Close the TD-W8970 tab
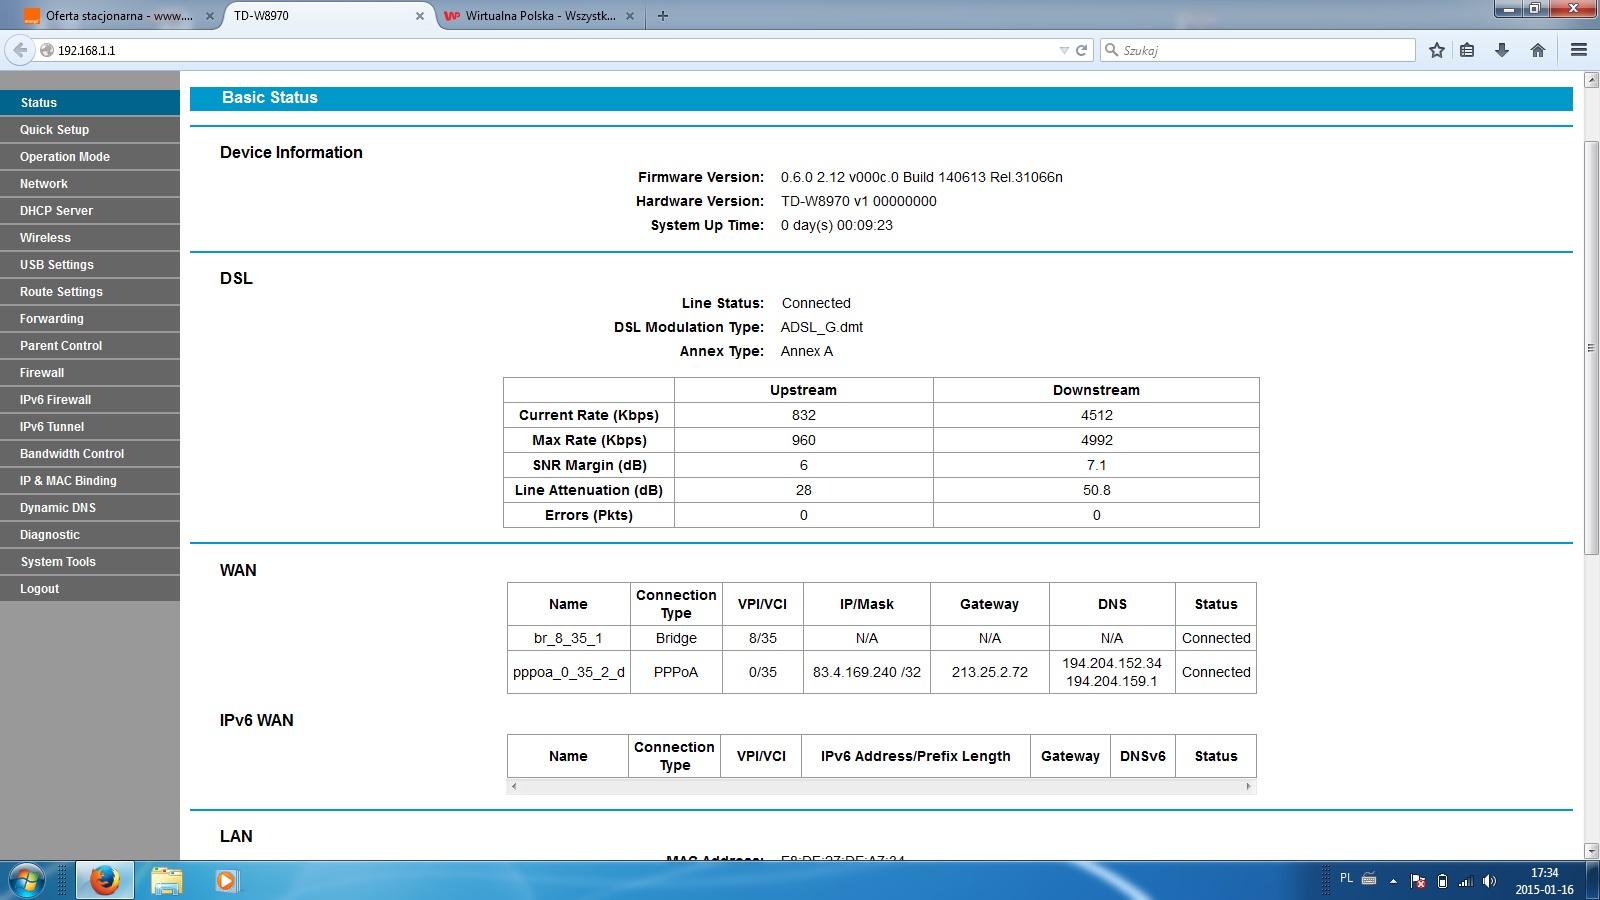 coord(420,16)
